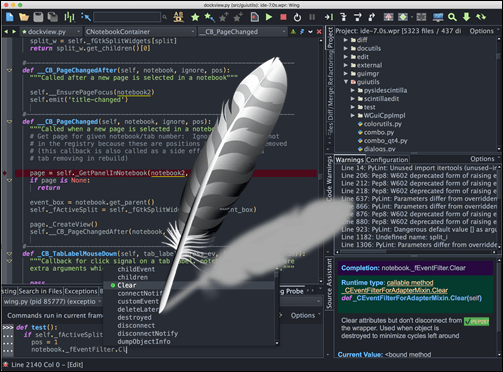Go forward in editor history (right arrow)
The image size is (503, 372).
pyautogui.click(x=14, y=32)
